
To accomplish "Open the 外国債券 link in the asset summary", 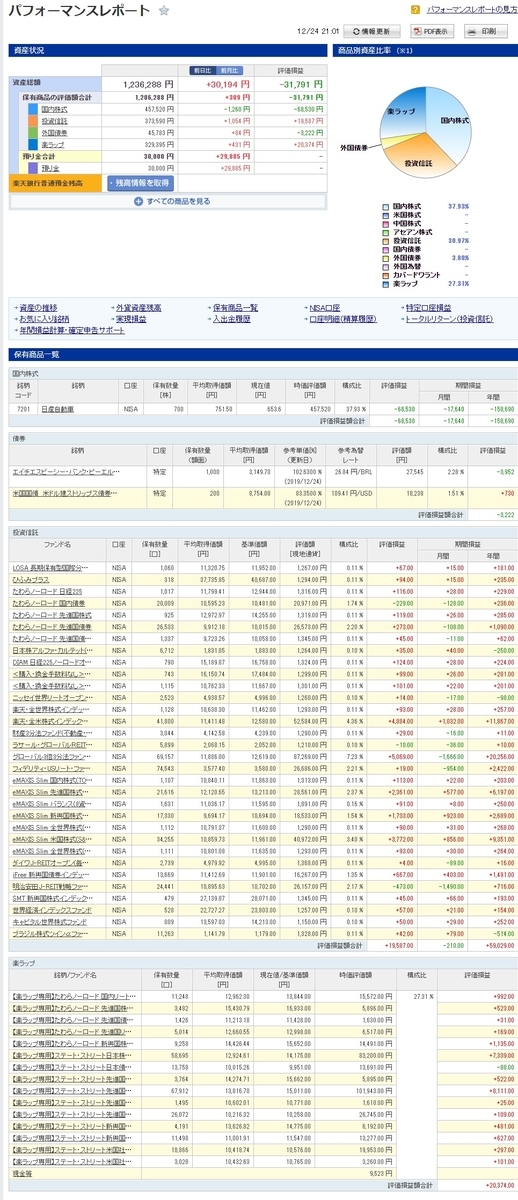I will coord(55,132).
